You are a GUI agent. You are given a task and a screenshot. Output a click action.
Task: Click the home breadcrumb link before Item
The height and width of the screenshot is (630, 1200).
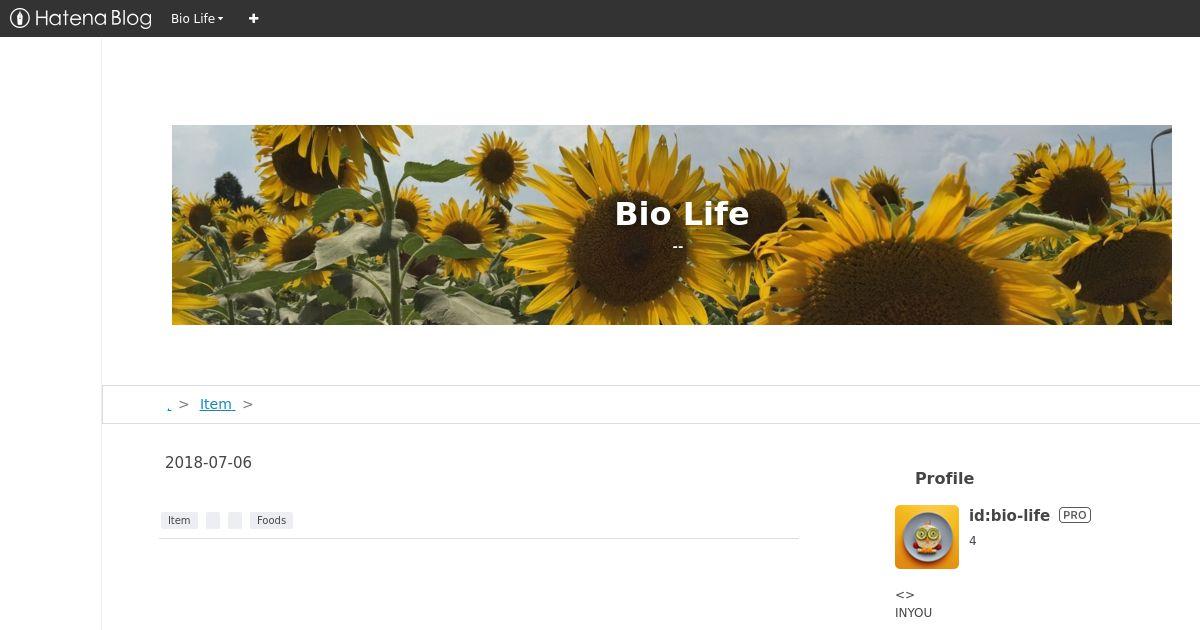click(169, 405)
